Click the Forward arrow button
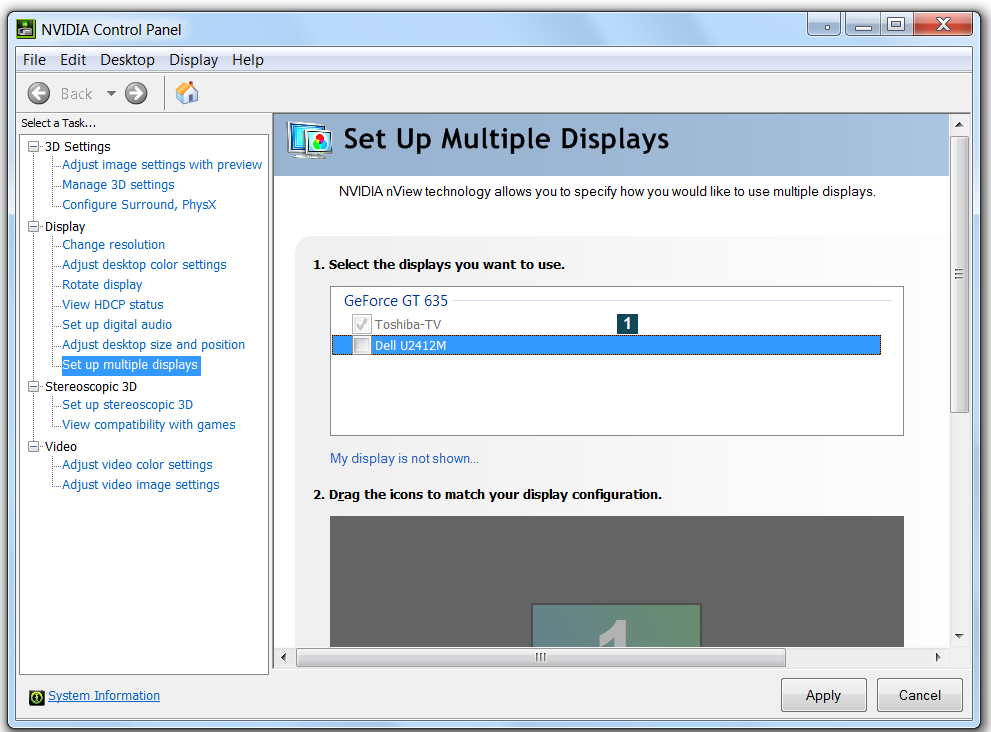 point(136,94)
